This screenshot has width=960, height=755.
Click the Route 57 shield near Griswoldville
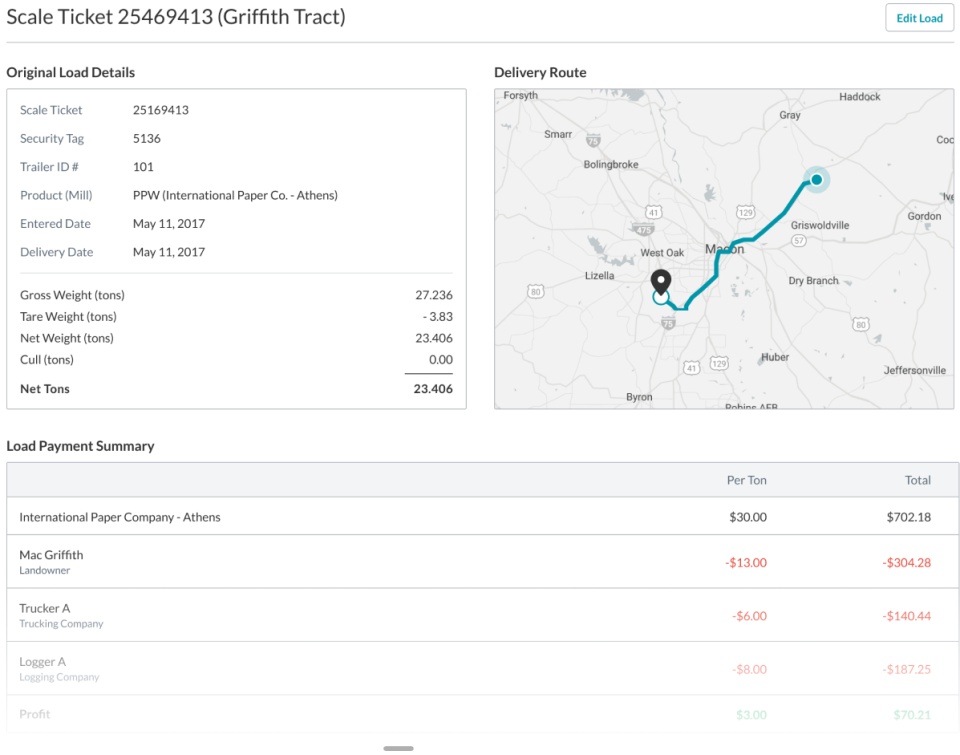[x=800, y=241]
